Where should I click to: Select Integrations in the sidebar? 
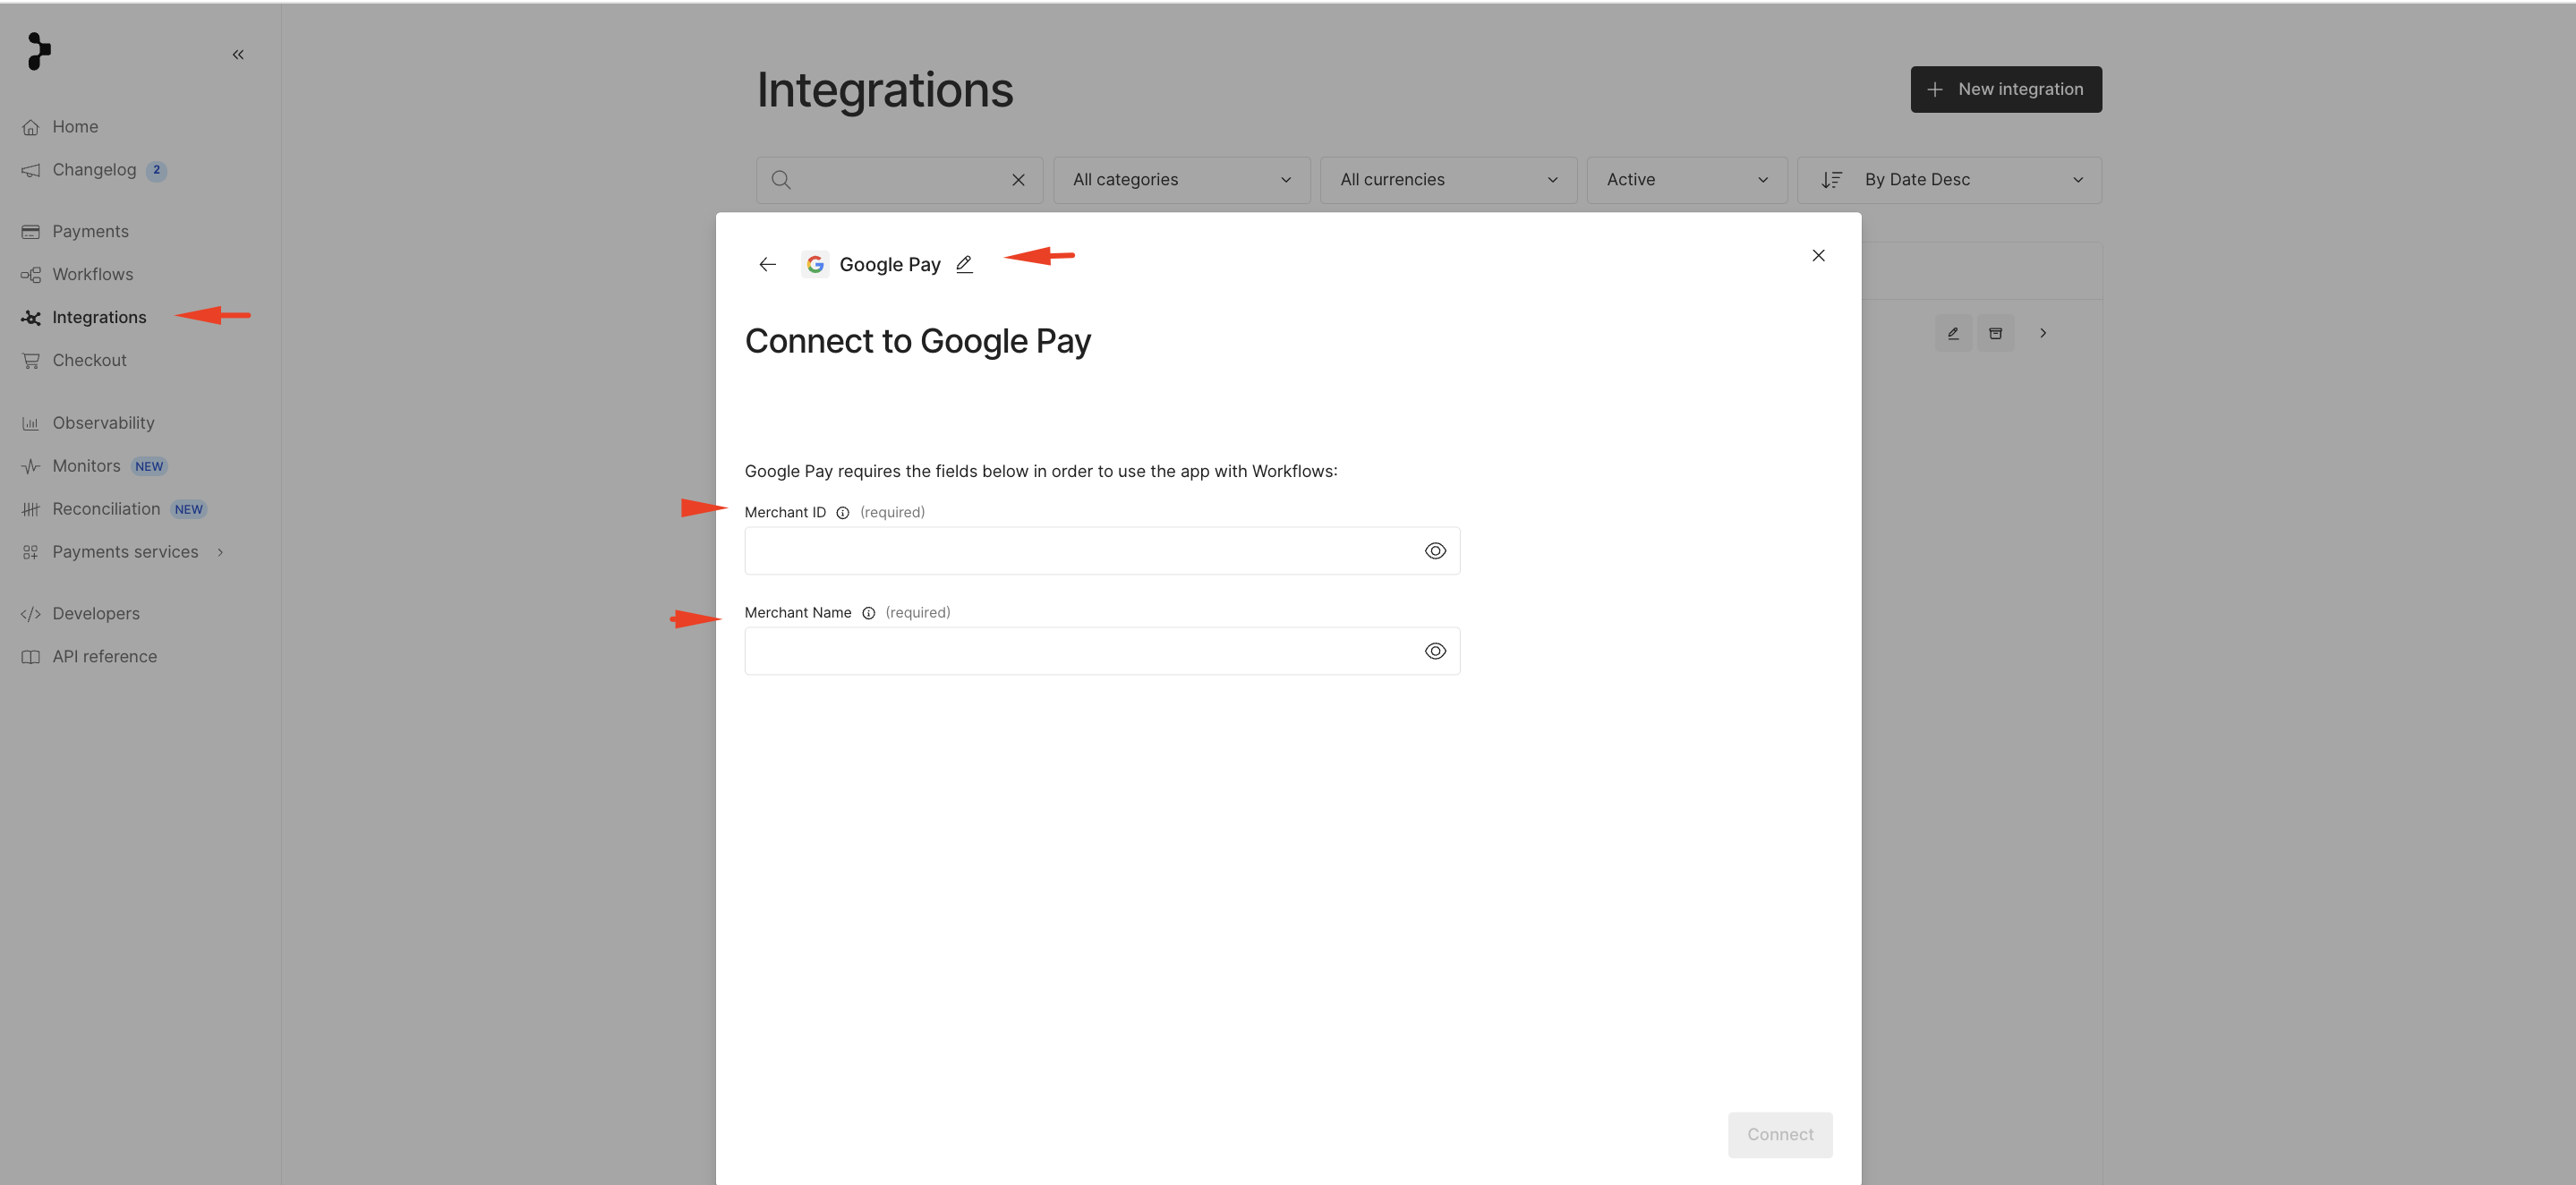pos(99,318)
